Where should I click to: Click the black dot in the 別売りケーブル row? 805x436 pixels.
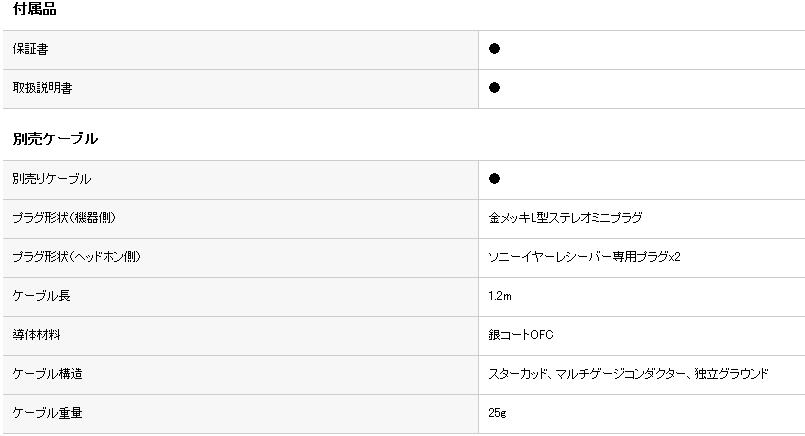coord(494,179)
